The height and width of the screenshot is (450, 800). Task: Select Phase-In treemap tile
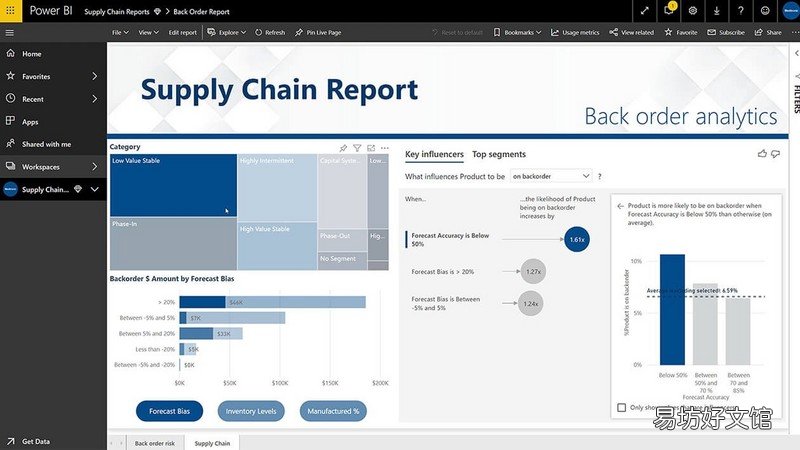tap(173, 244)
